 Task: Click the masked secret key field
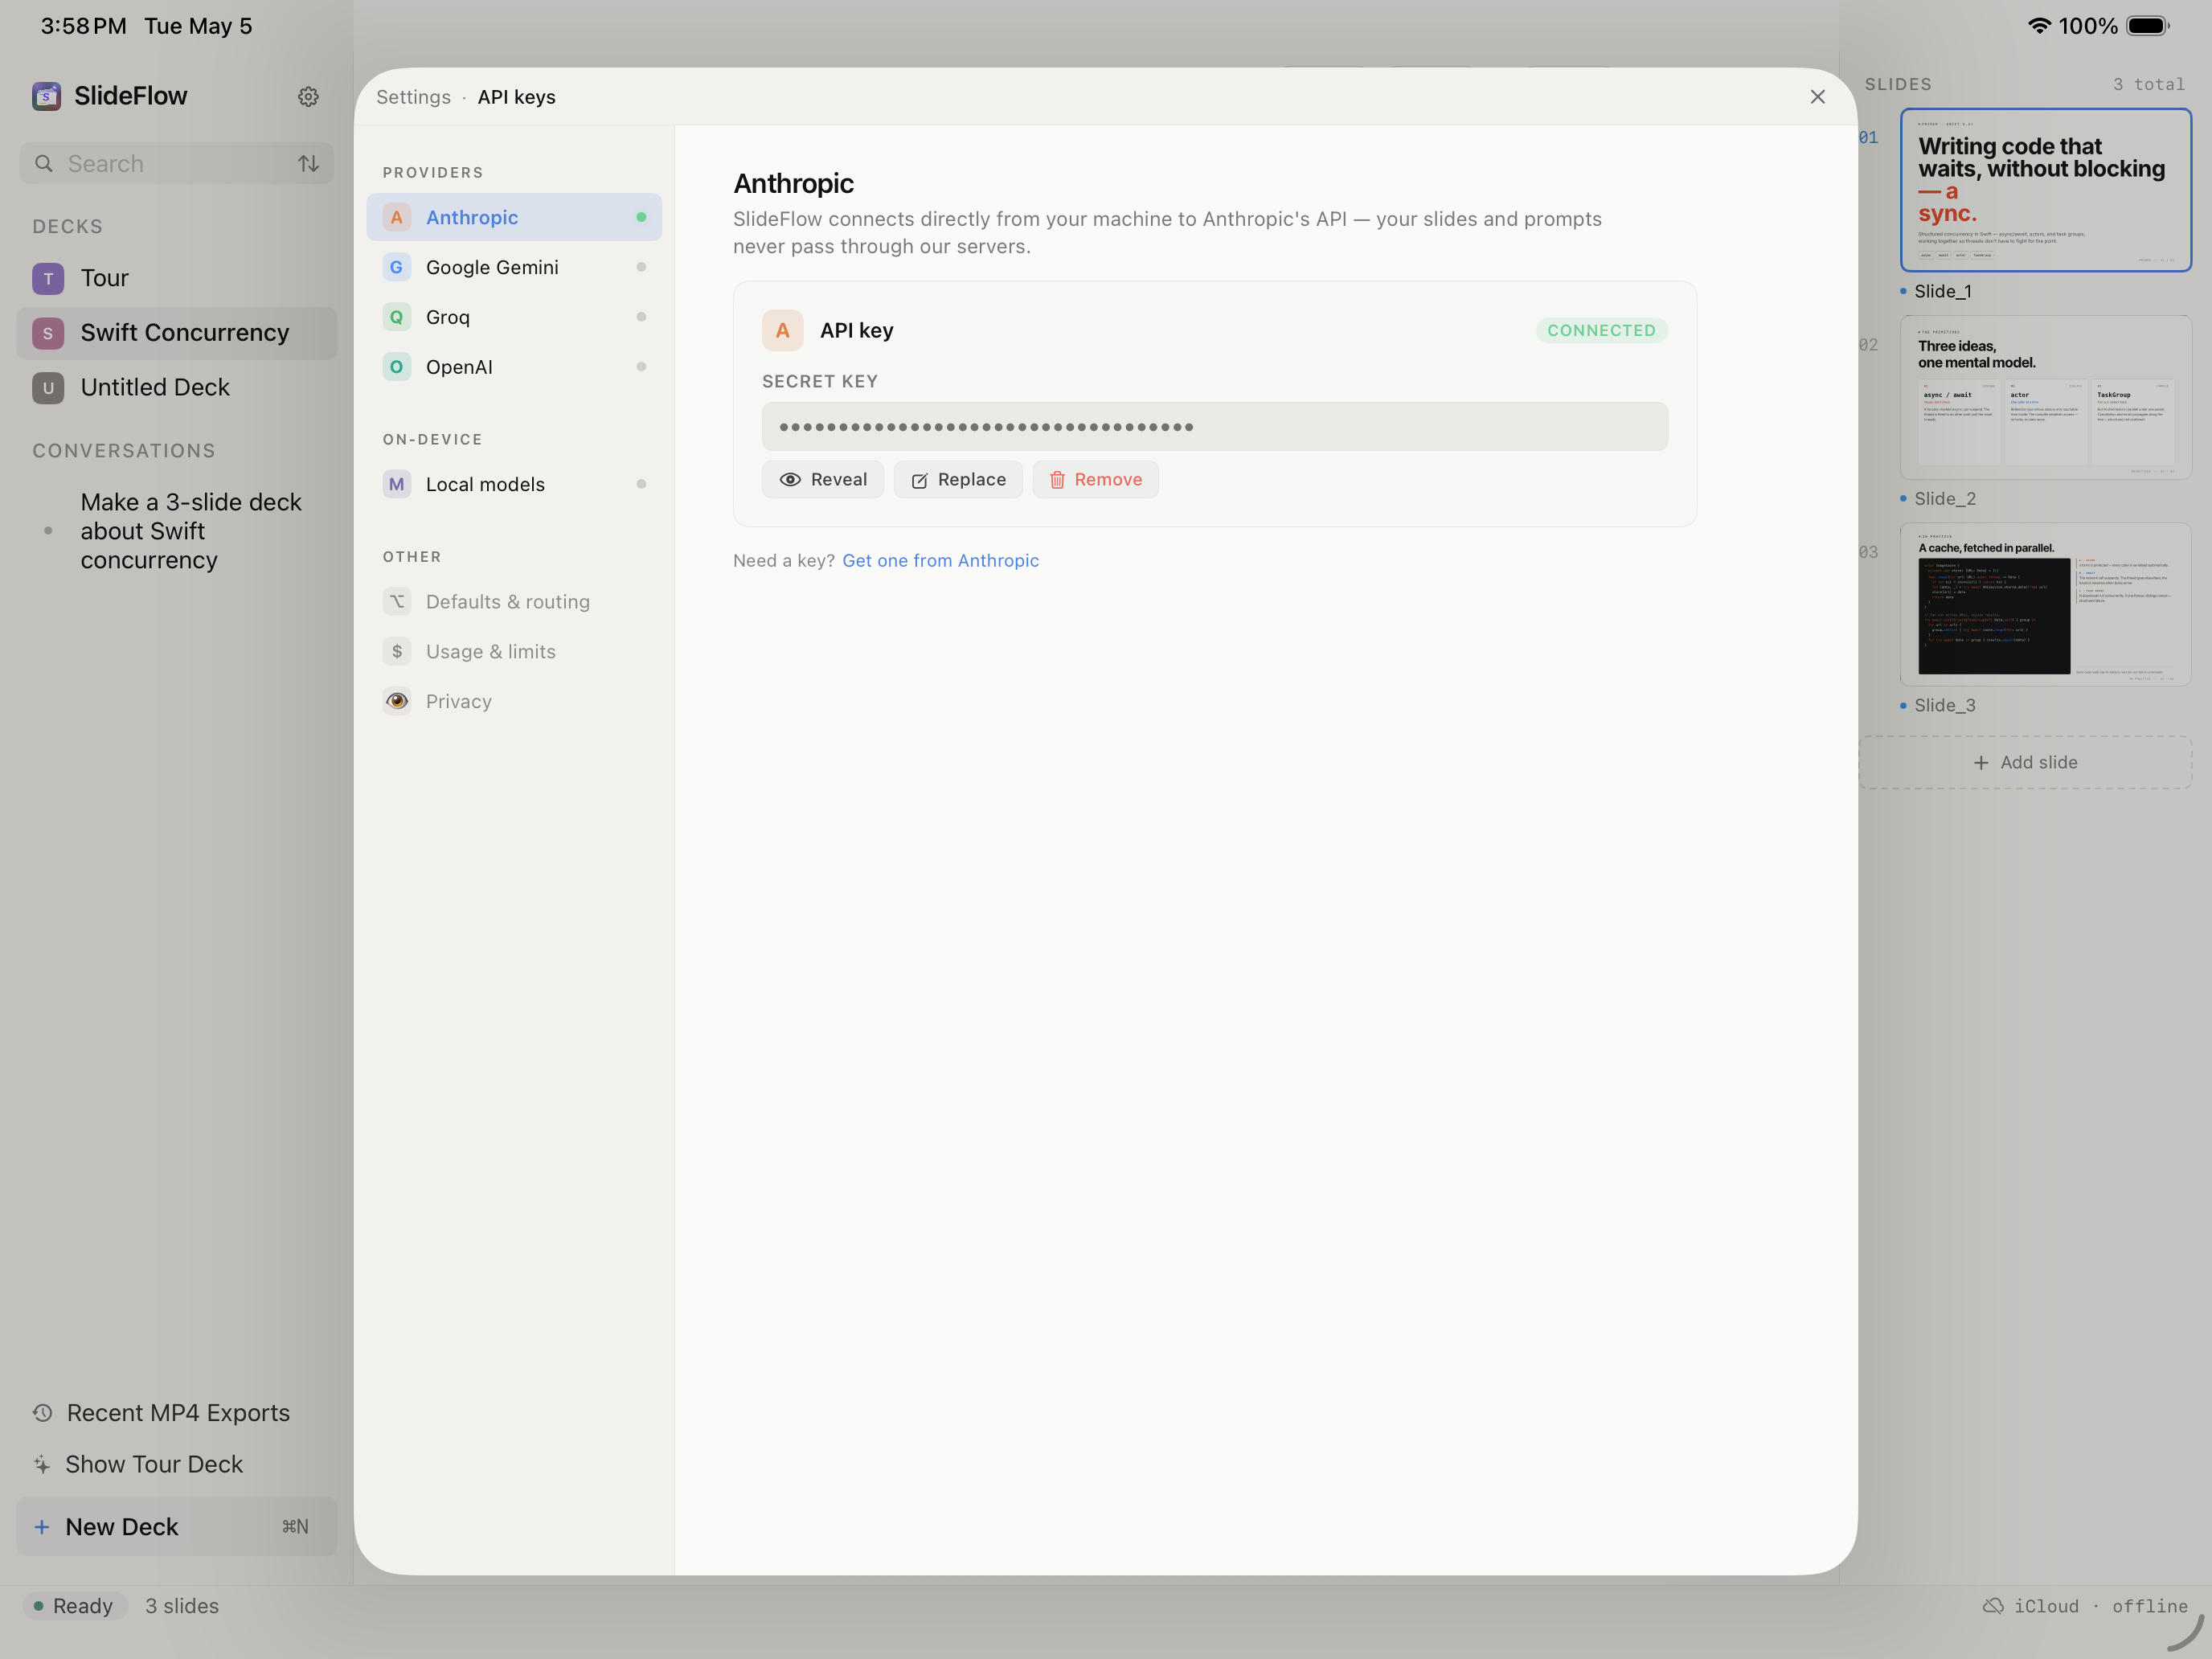pos(1214,427)
